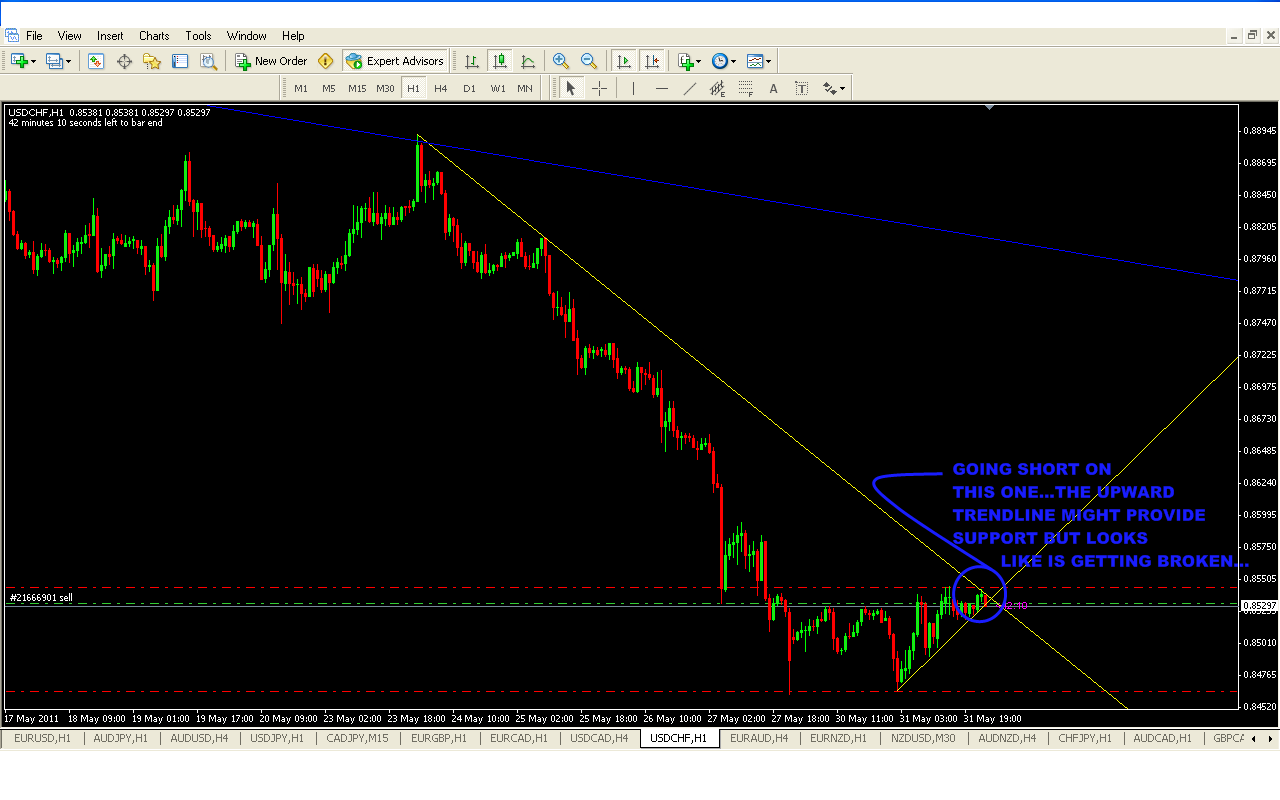Pick the Fibonacci retracement tool
The width and height of the screenshot is (1280, 800).
[745, 88]
